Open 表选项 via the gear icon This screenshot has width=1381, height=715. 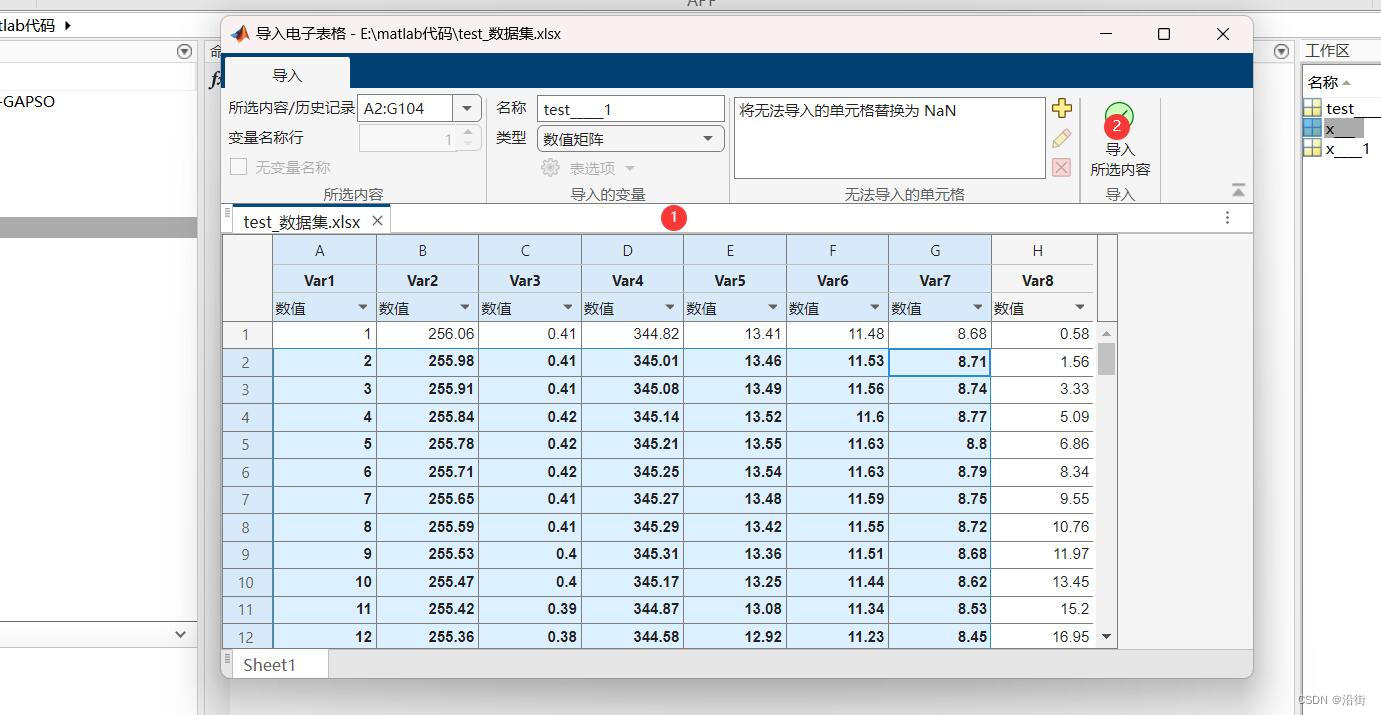(550, 167)
